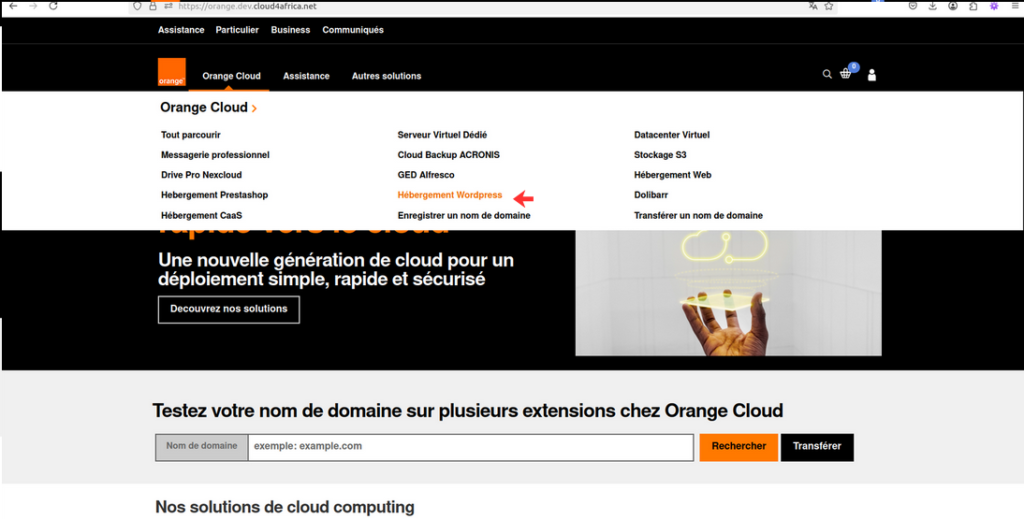Open the Assistance menu beside Orange Cloud
The height and width of the screenshot is (519, 1024).
(x=306, y=76)
